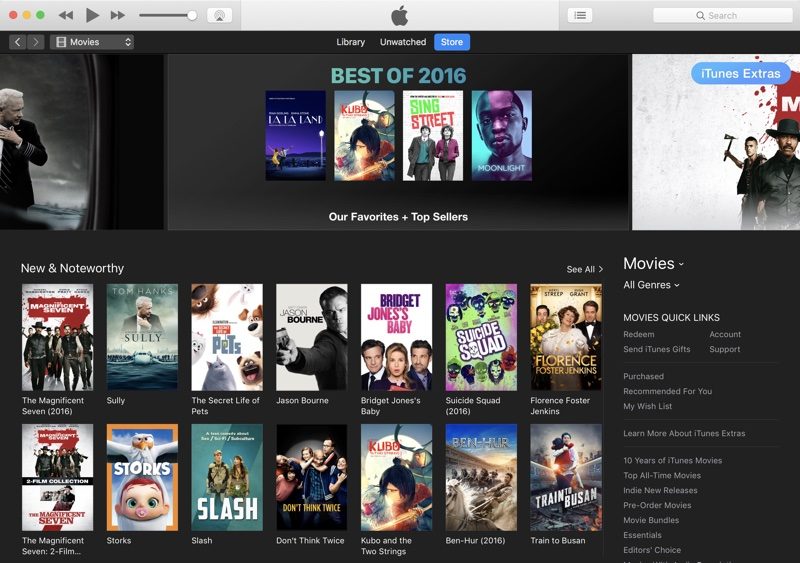Open La La Land poster in banner
This screenshot has height=563, width=800.
[296, 135]
